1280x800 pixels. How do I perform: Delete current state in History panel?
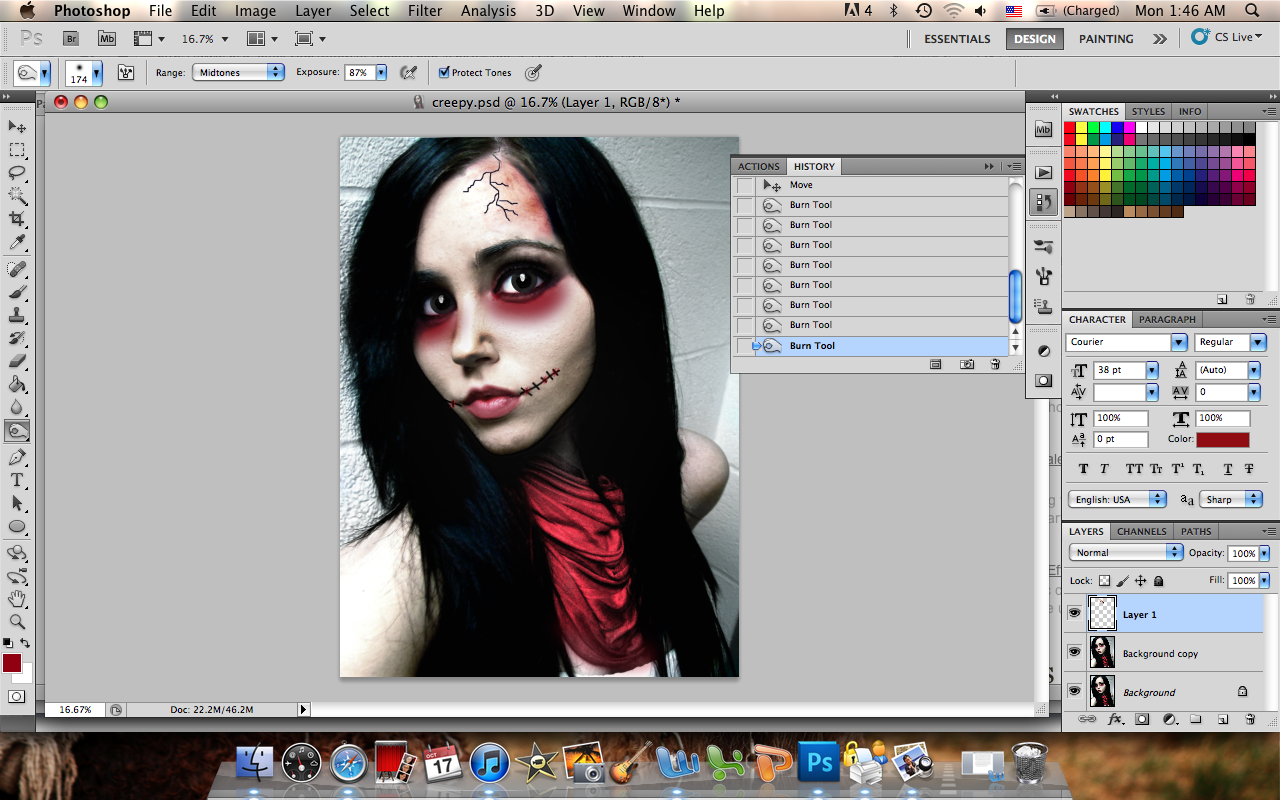pyautogui.click(x=995, y=365)
